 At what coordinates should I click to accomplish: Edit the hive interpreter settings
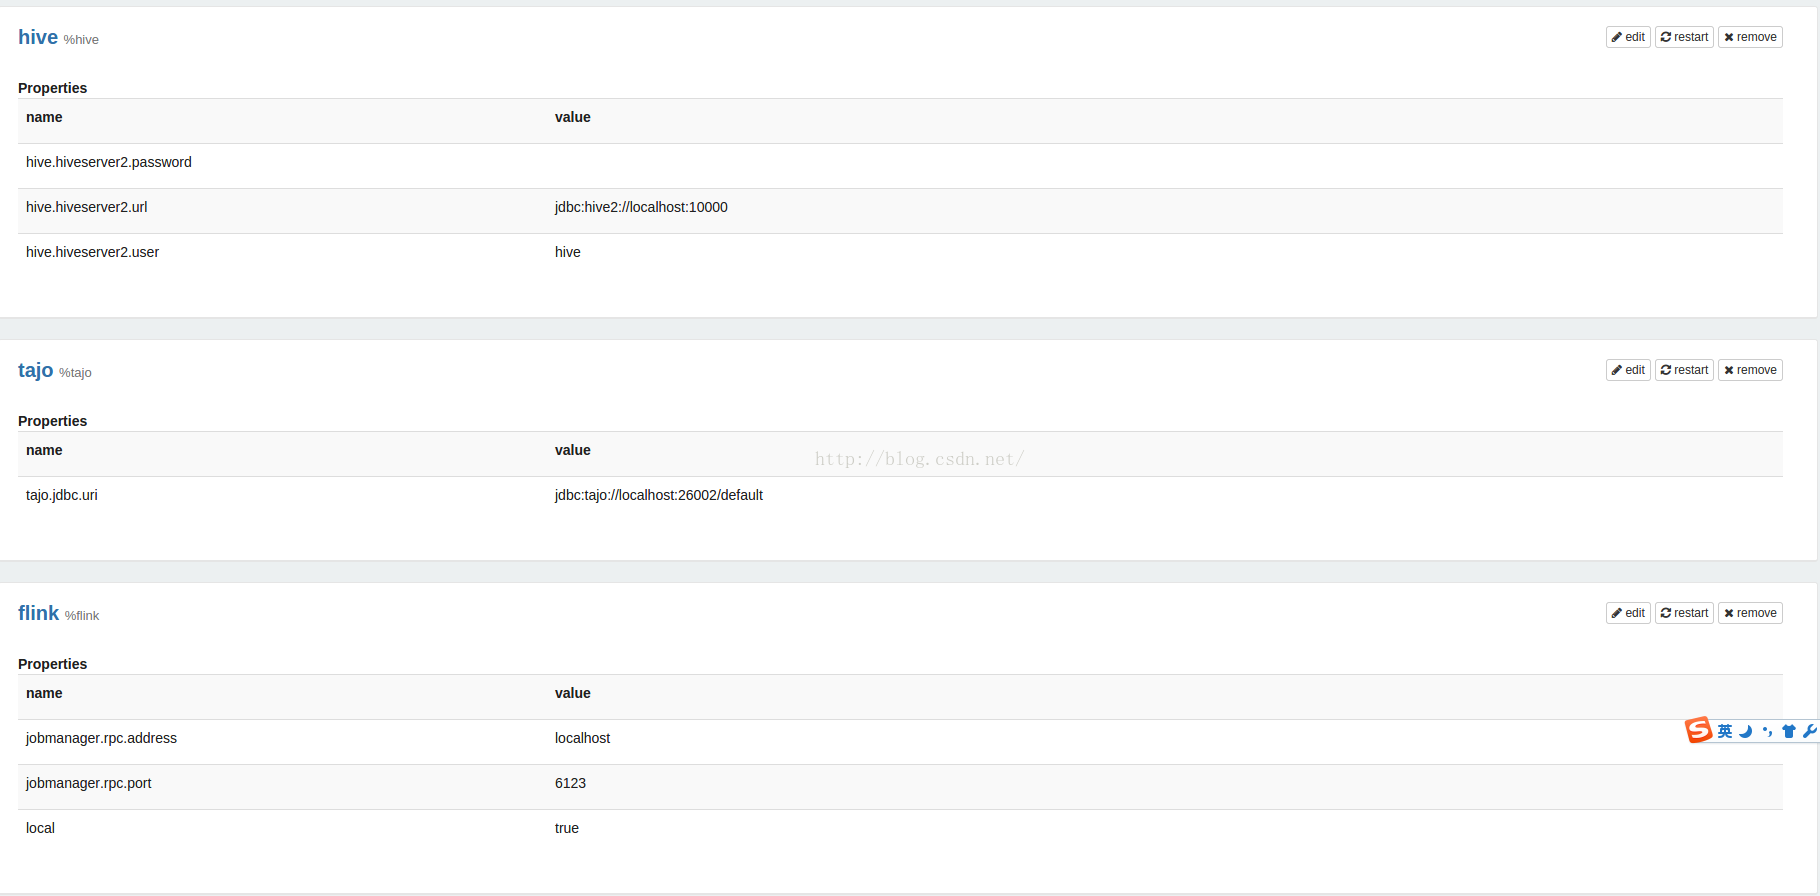(x=1628, y=37)
